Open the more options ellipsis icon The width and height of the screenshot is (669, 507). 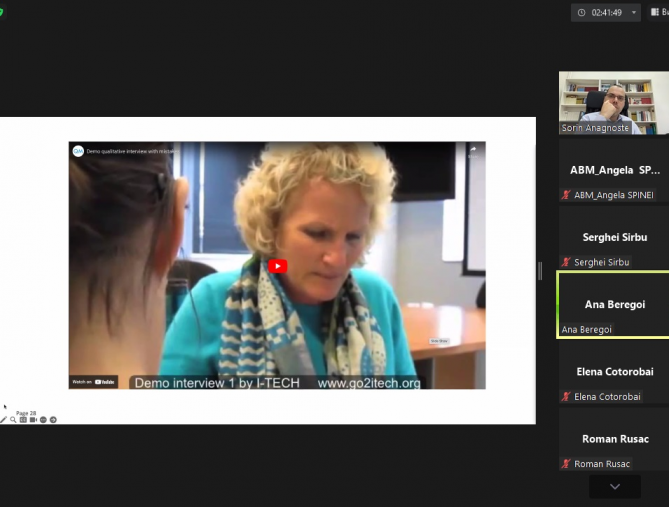pyautogui.click(x=43, y=420)
